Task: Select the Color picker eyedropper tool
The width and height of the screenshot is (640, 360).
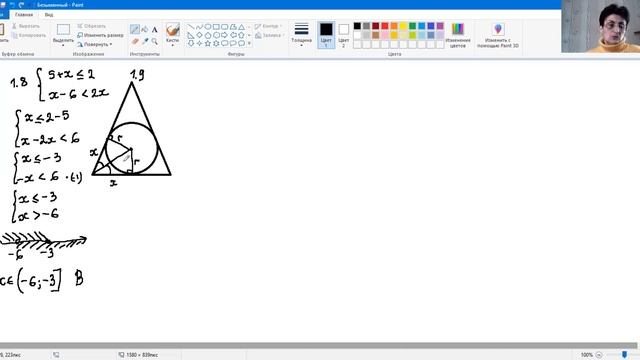Action: point(145,41)
